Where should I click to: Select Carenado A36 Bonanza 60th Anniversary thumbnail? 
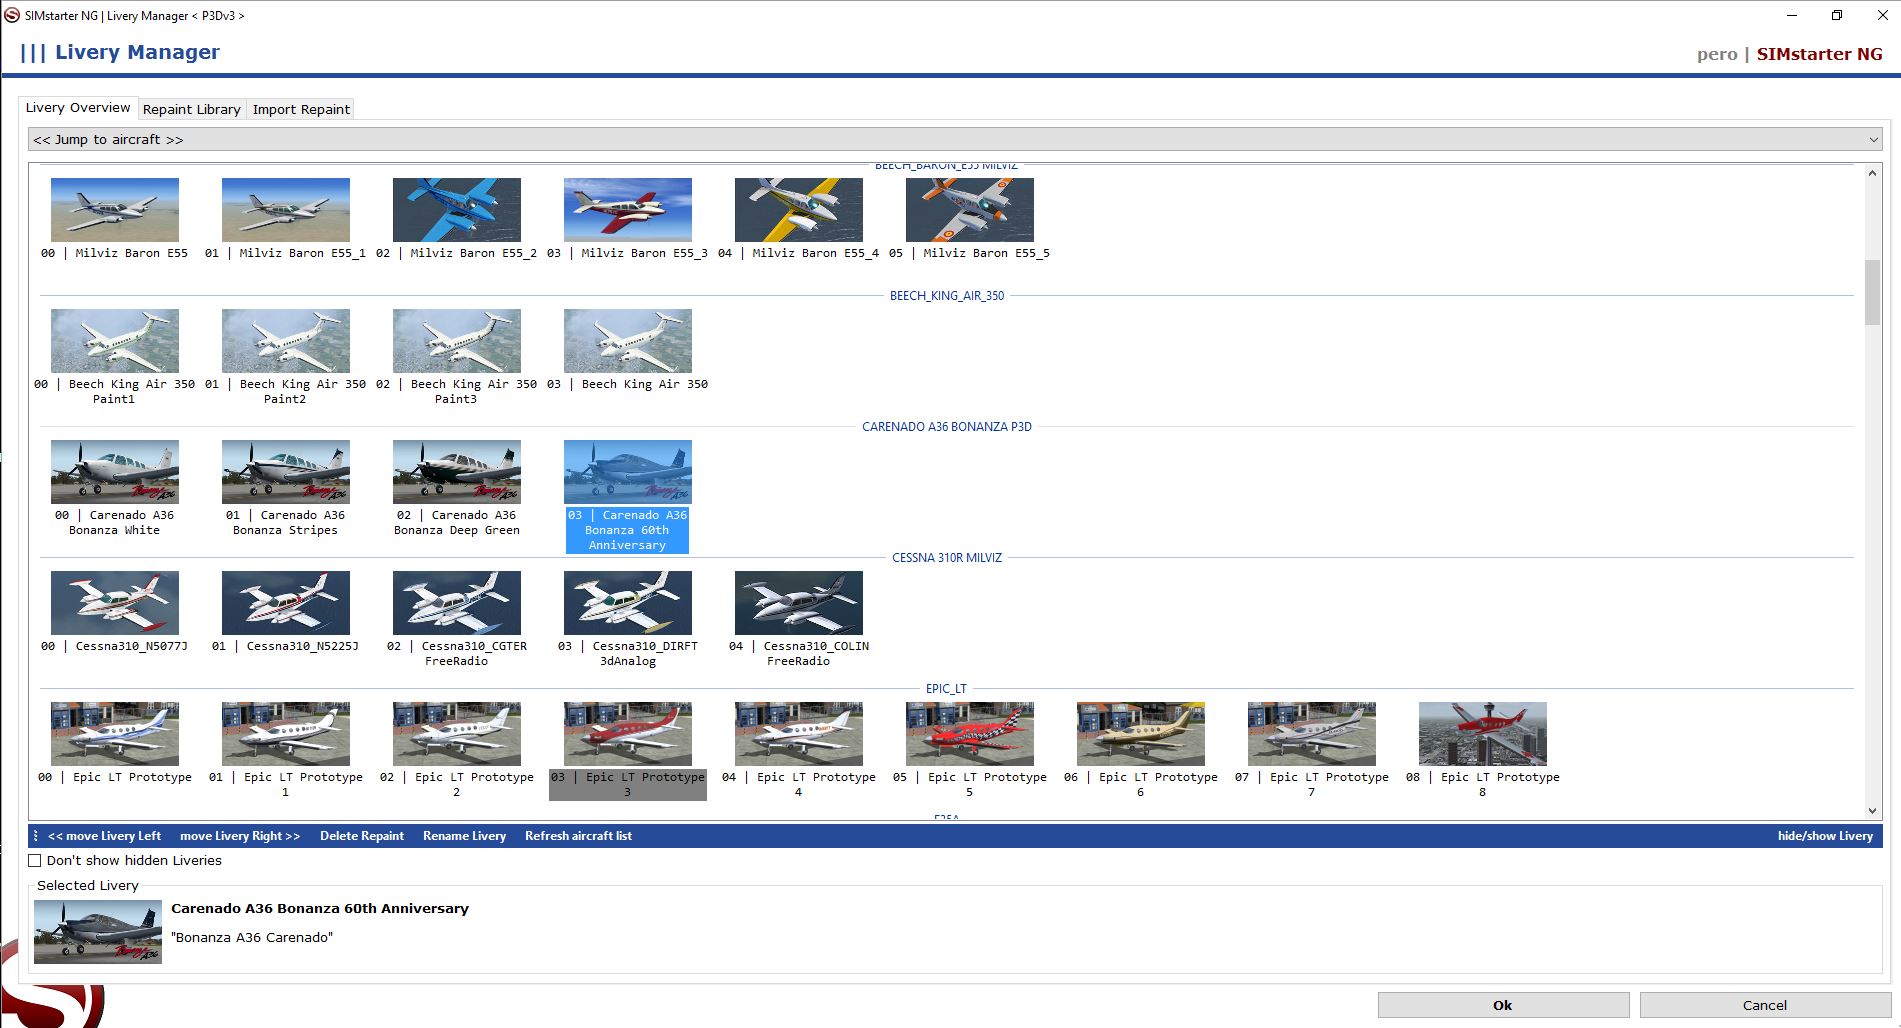(x=628, y=472)
